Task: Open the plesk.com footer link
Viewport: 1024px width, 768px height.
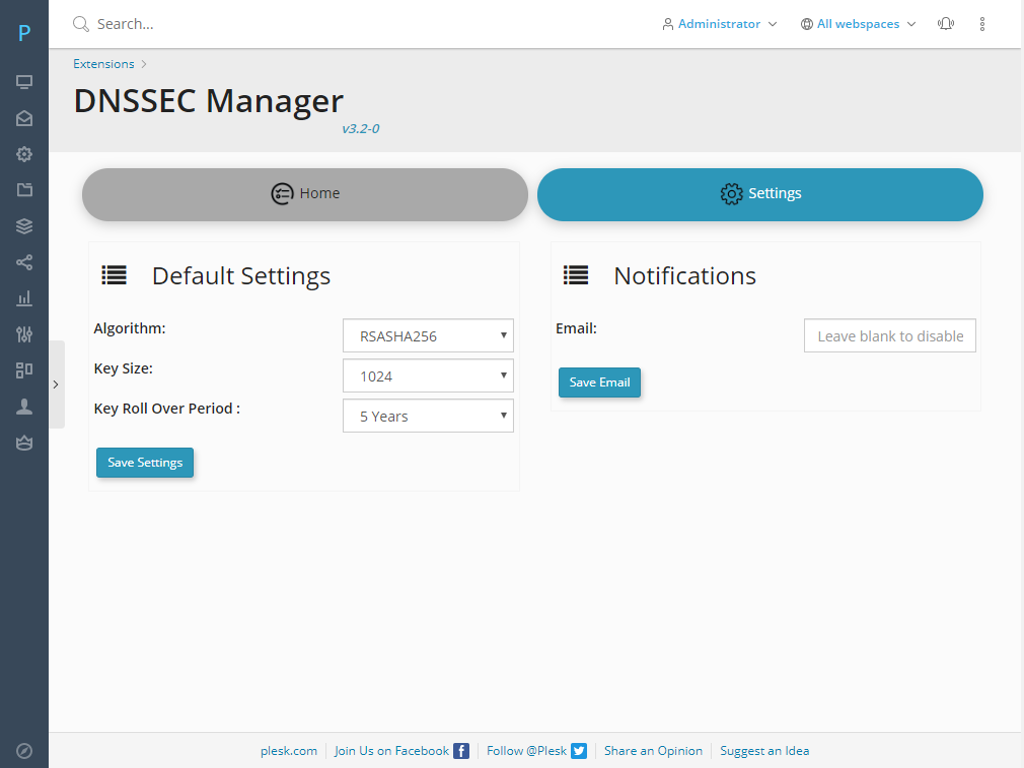Action: point(289,751)
